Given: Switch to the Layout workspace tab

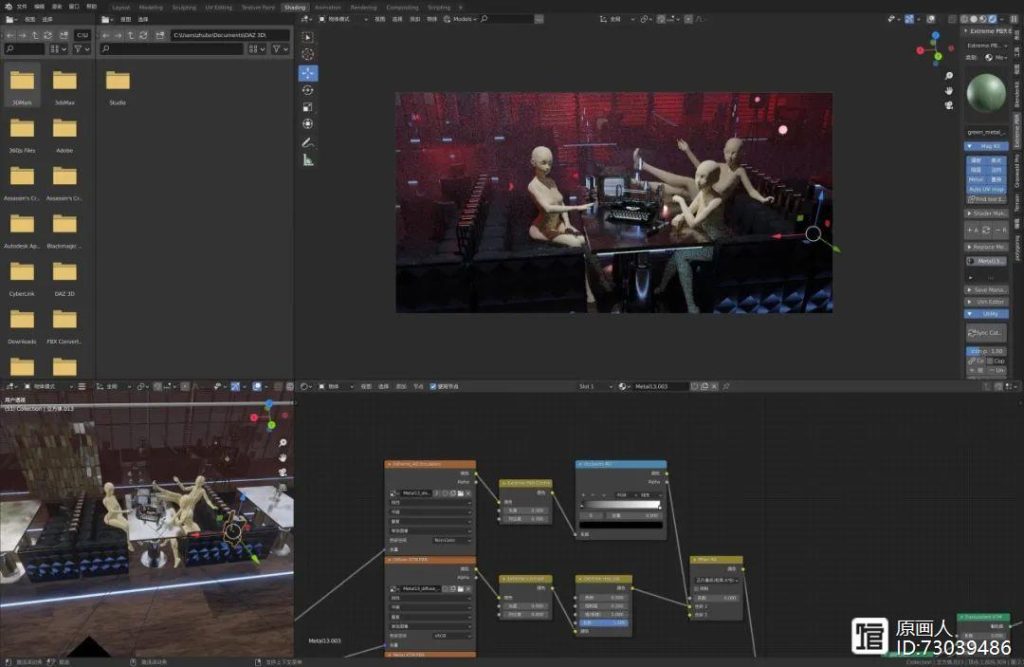Looking at the screenshot, I should (x=121, y=7).
